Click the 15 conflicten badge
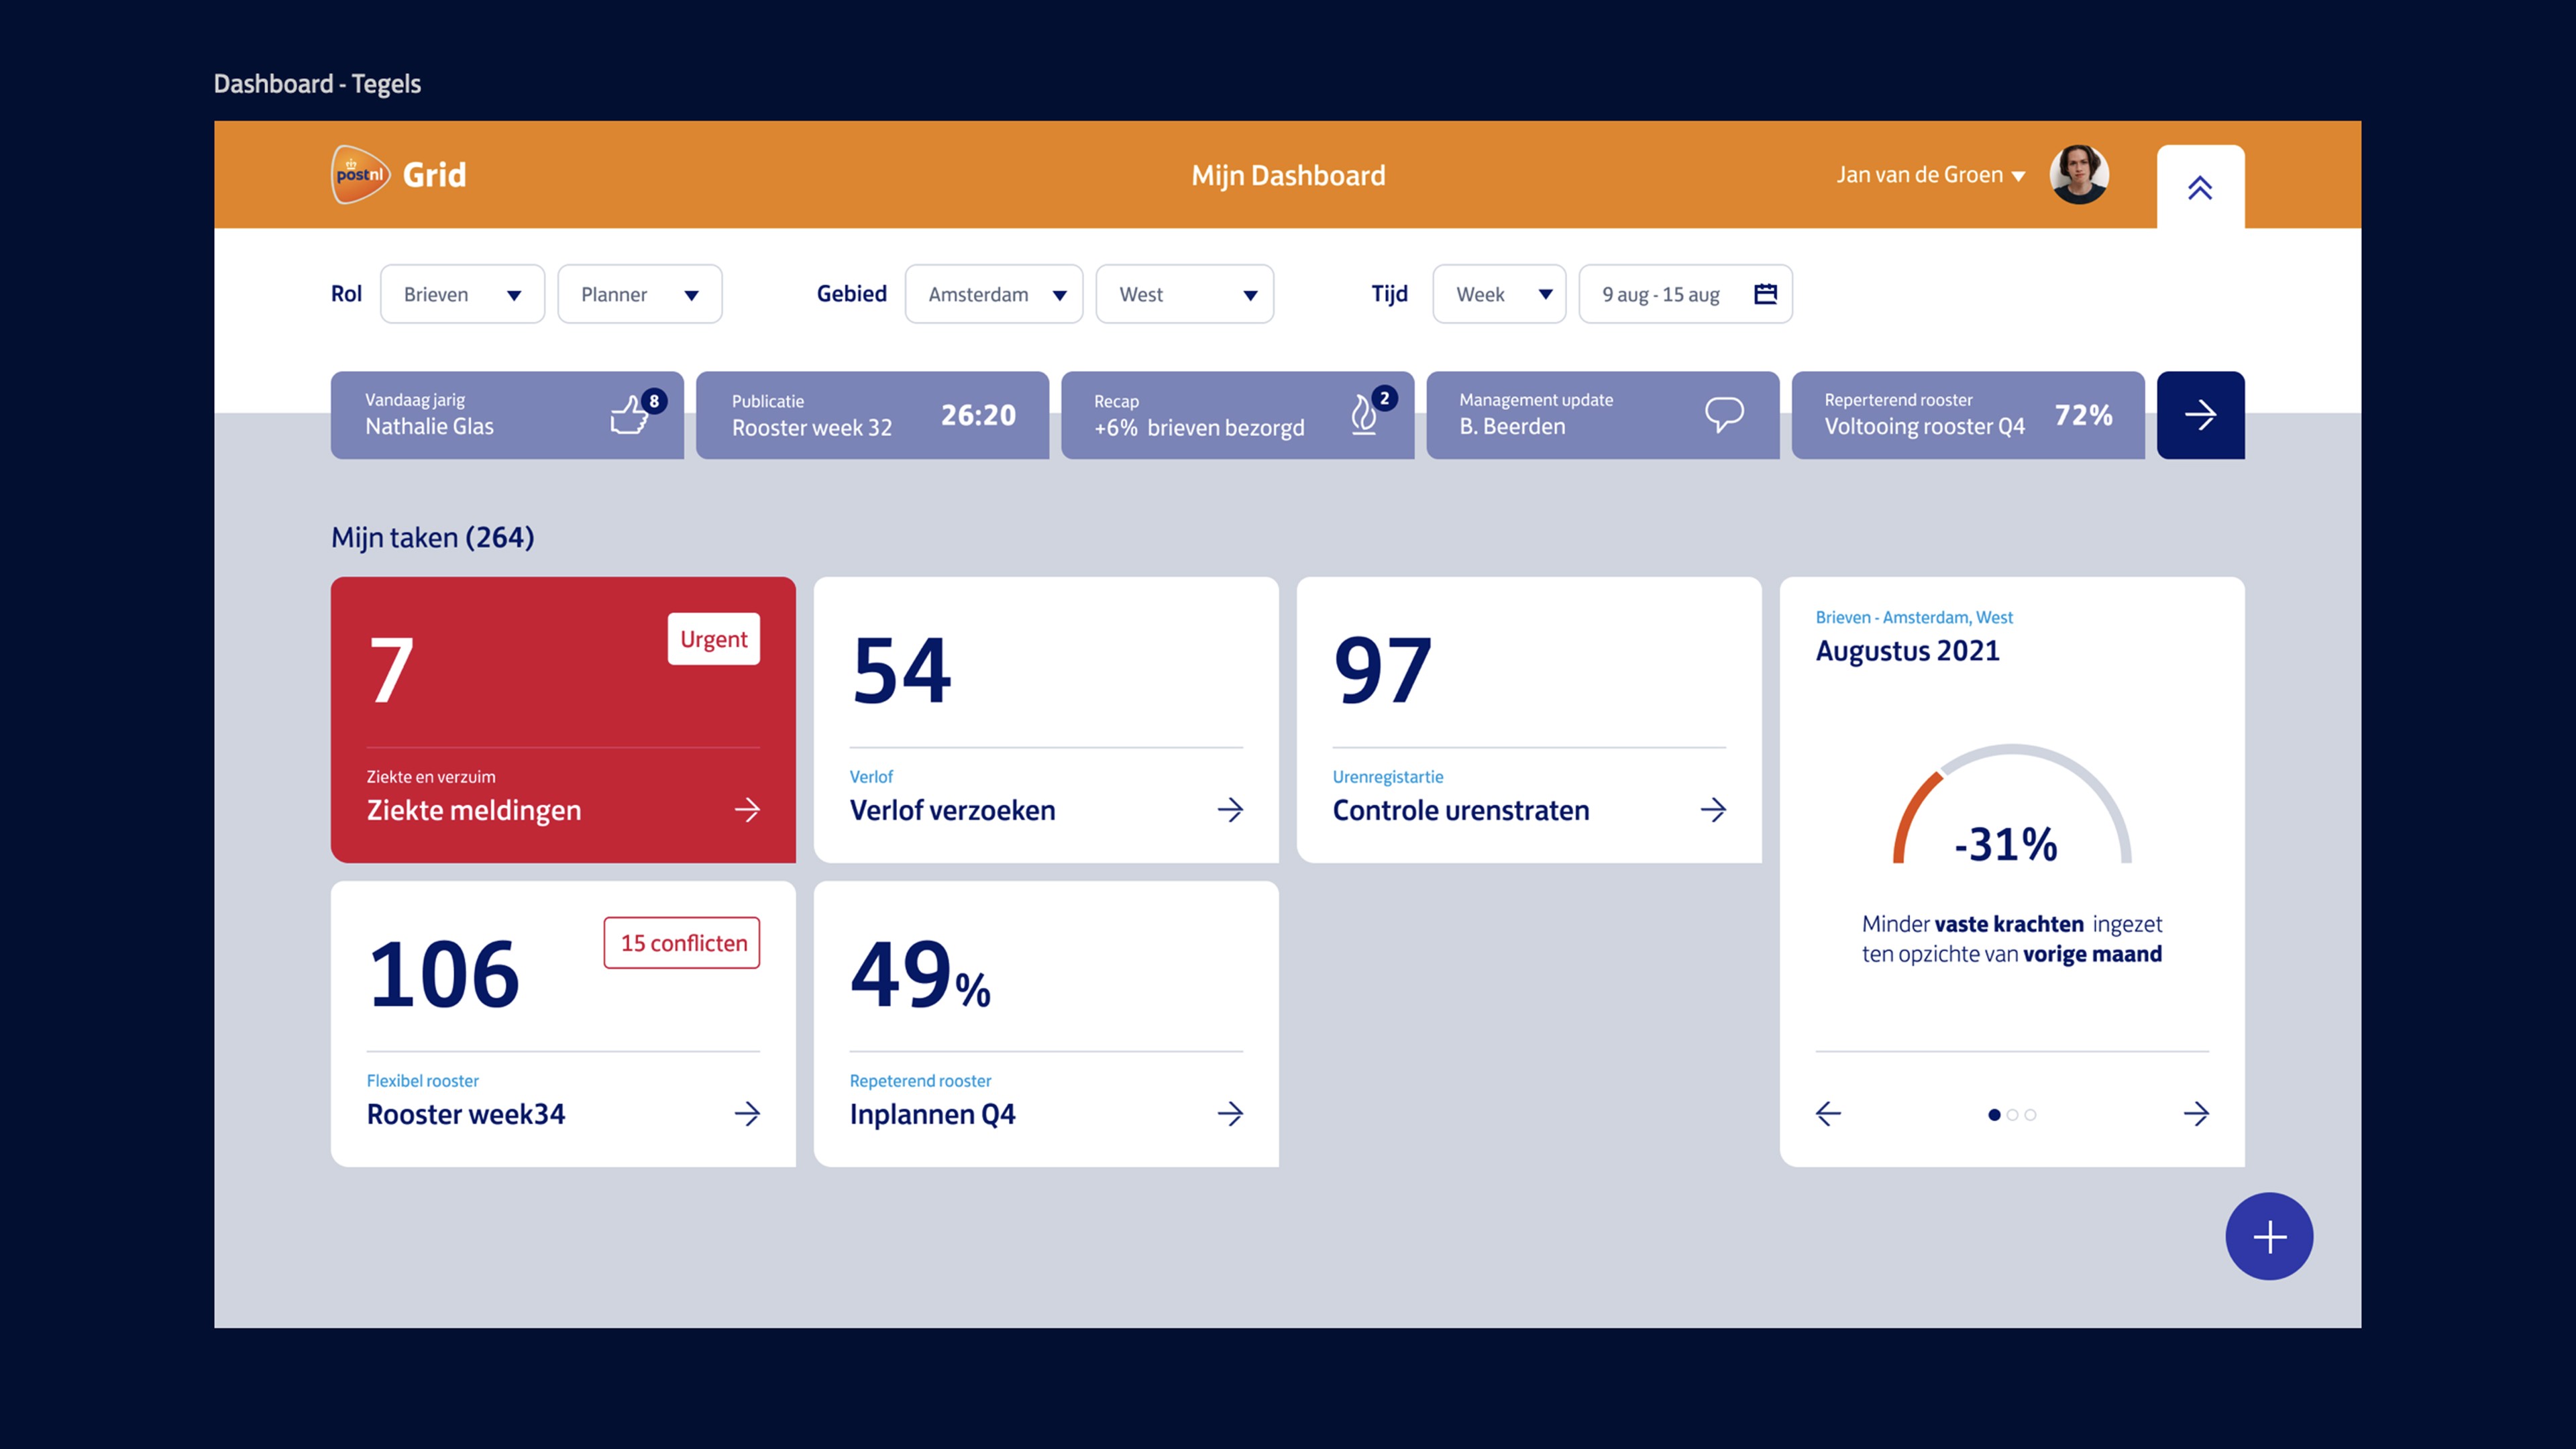 (x=682, y=943)
